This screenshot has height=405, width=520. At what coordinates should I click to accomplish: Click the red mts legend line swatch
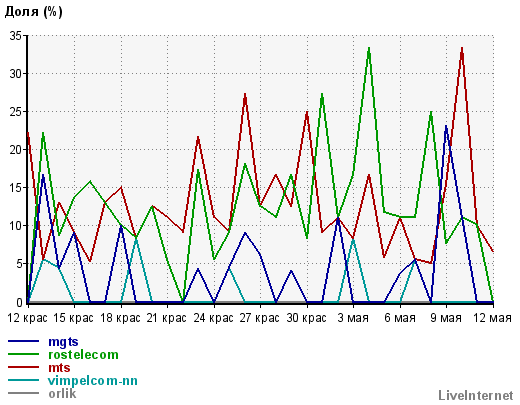pyautogui.click(x=24, y=367)
